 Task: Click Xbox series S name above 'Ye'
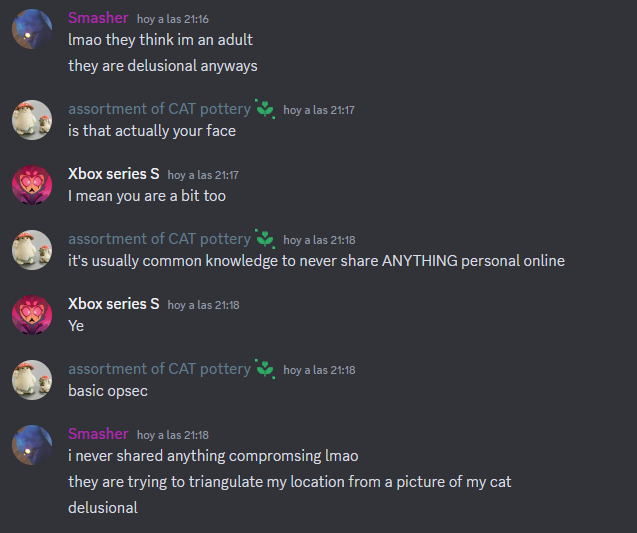114,304
